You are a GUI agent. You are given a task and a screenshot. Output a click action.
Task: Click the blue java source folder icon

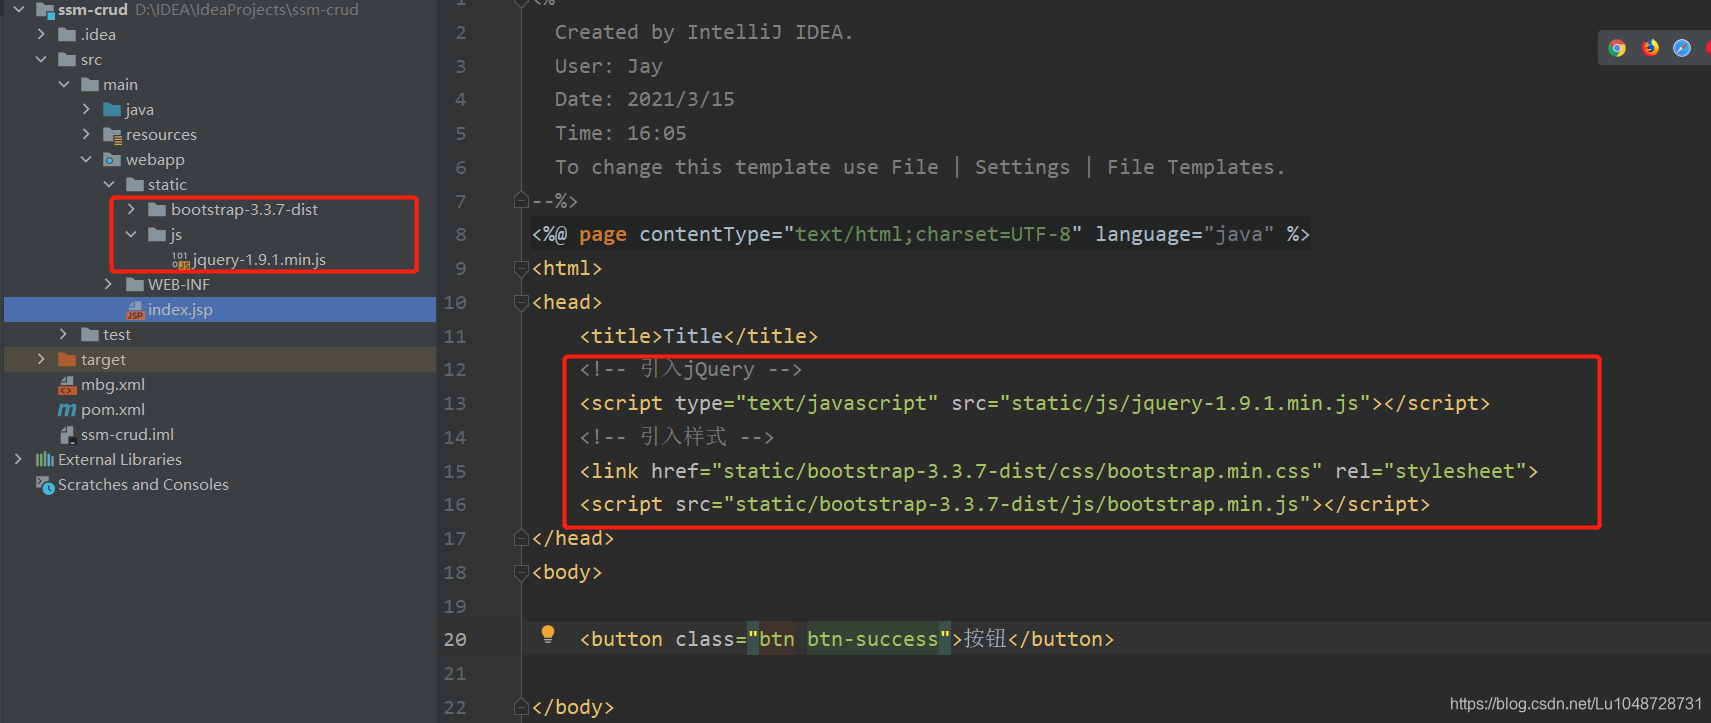(112, 110)
